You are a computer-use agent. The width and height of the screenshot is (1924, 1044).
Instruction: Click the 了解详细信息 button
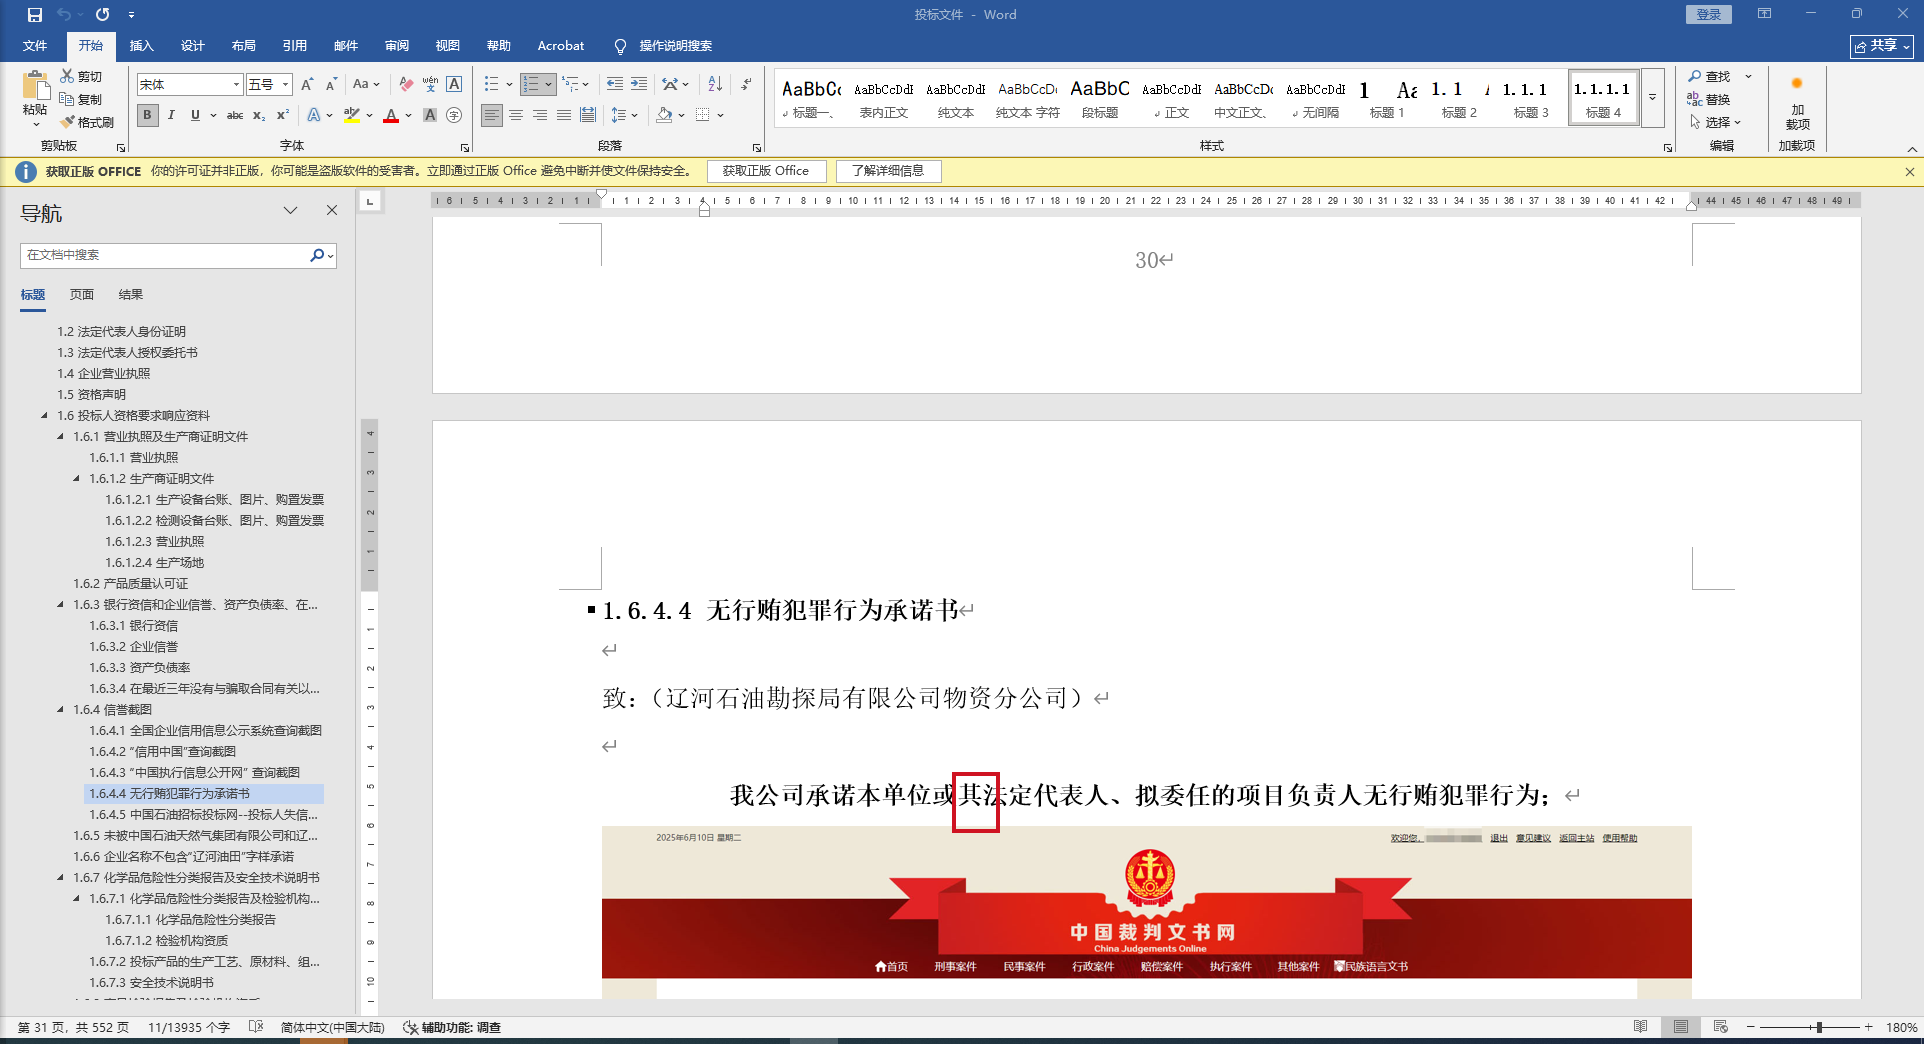[888, 171]
